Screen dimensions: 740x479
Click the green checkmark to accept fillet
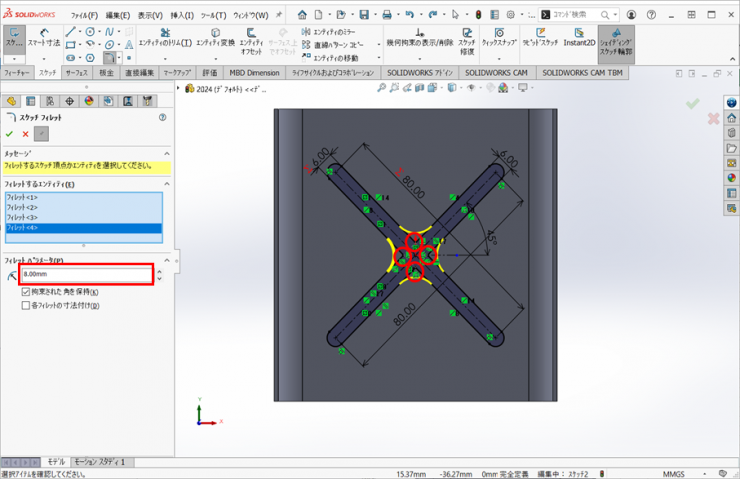pyautogui.click(x=10, y=134)
